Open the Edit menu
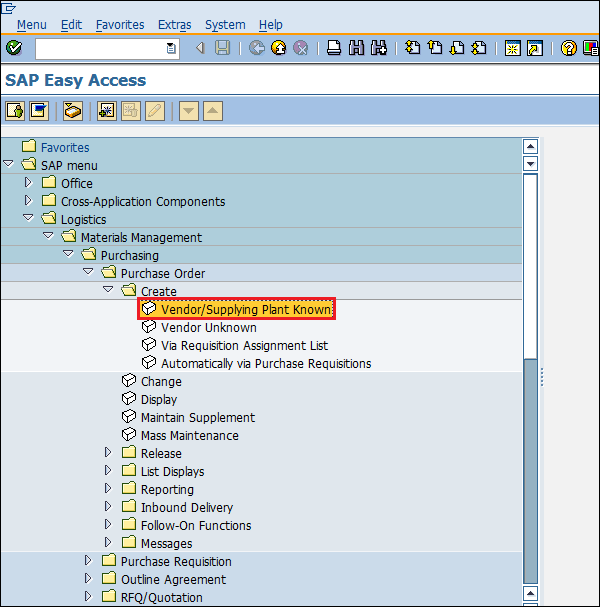This screenshot has height=607, width=600. pyautogui.click(x=71, y=25)
